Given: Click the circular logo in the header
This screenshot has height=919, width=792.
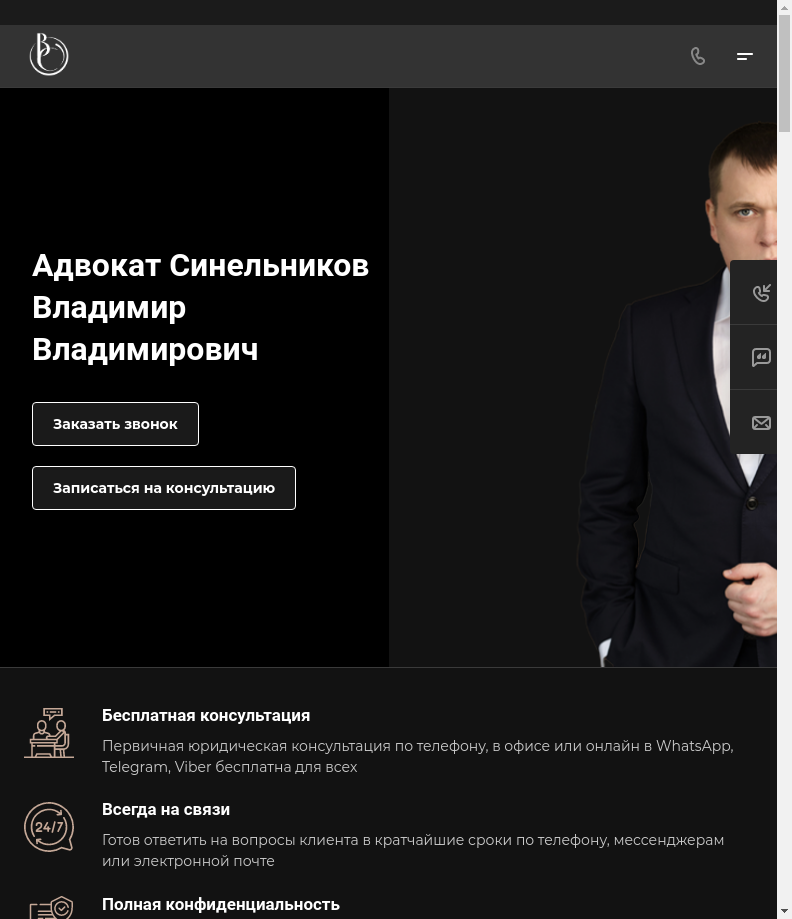Looking at the screenshot, I should point(49,55).
